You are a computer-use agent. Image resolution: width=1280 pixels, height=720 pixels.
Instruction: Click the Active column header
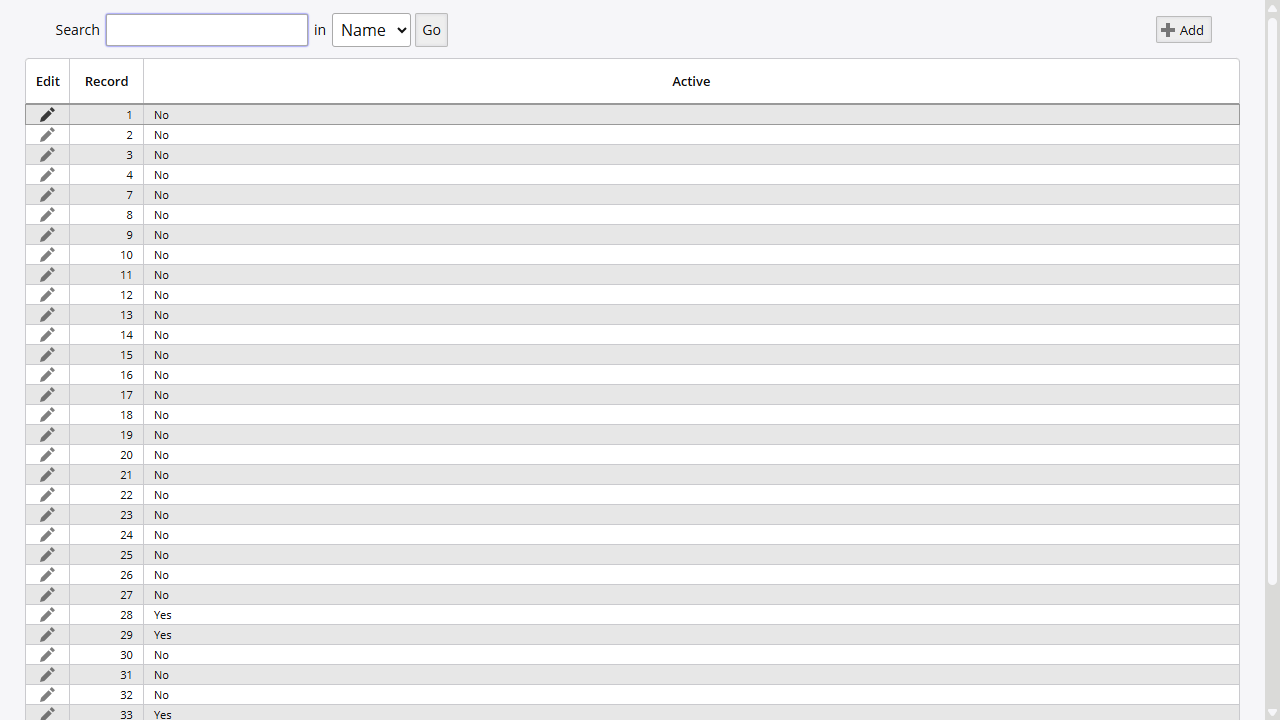691,81
